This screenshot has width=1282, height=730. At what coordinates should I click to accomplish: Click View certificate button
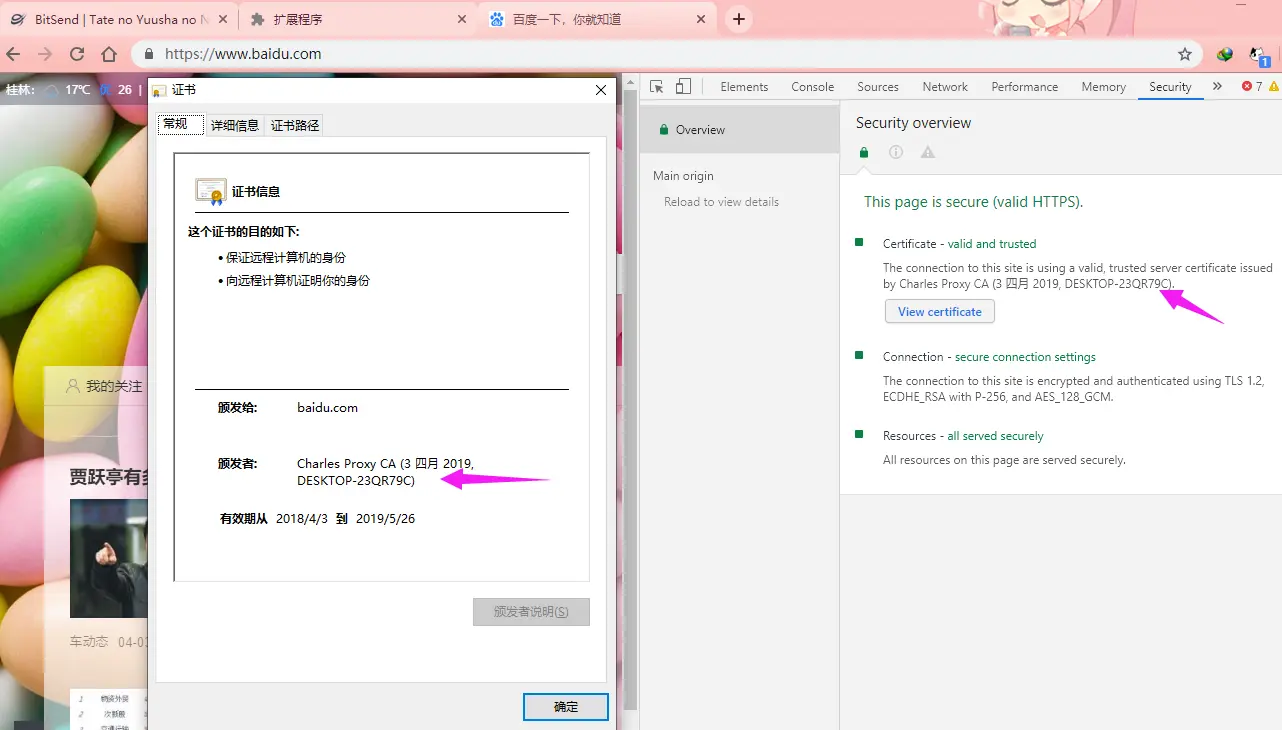pyautogui.click(x=940, y=312)
